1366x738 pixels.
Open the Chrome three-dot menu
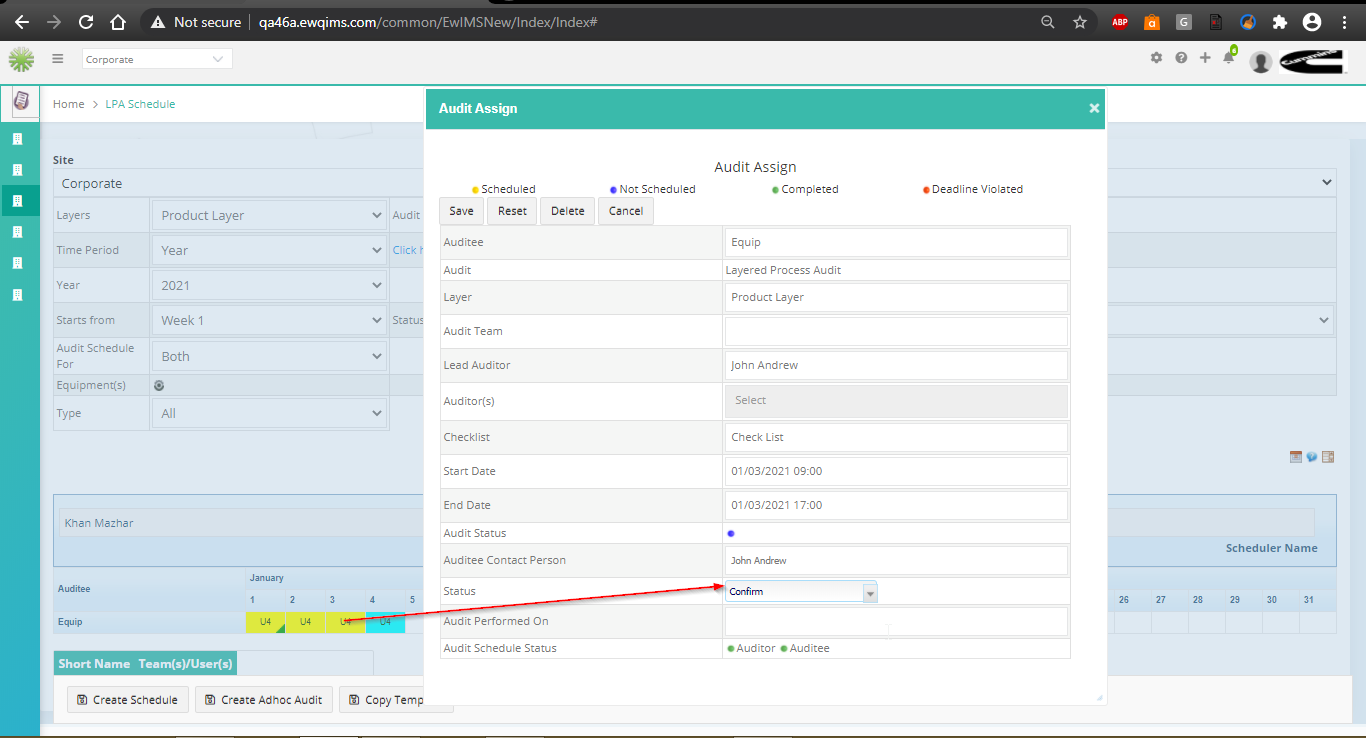pos(1345,22)
